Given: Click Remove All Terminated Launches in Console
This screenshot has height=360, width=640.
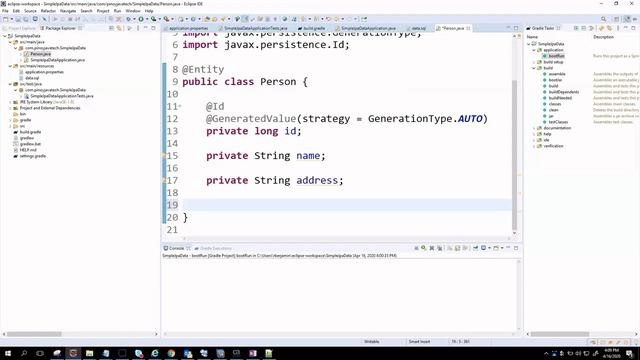Looking at the screenshot, I should click(x=440, y=248).
